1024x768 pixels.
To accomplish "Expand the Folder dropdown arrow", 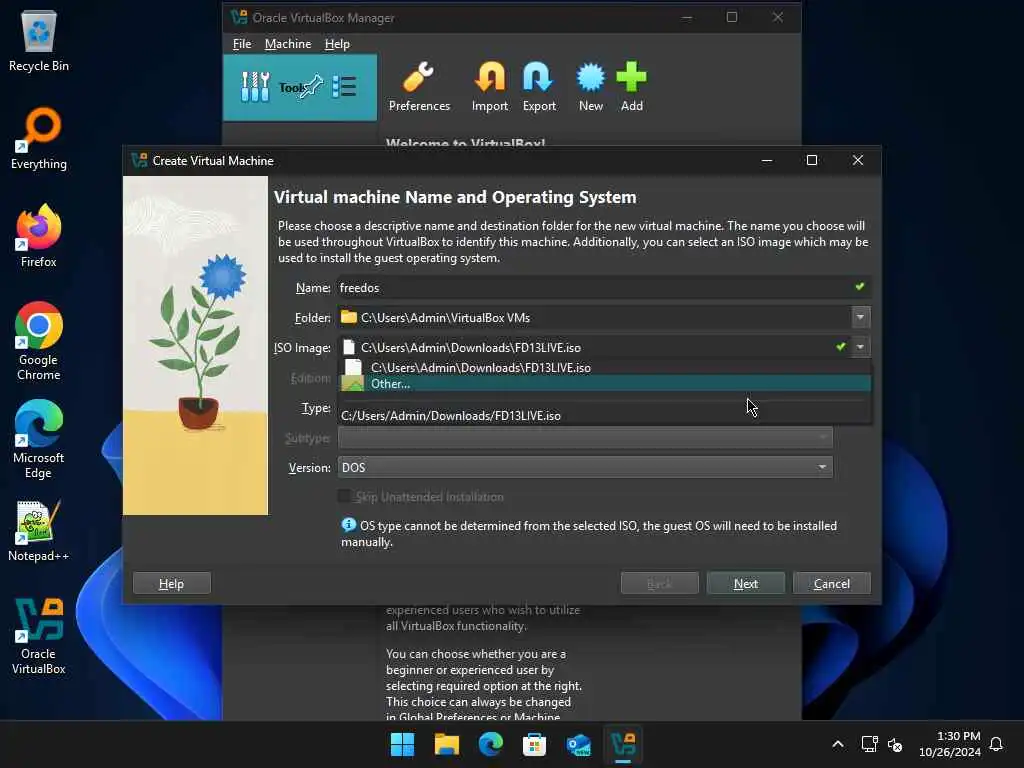I will pos(860,317).
